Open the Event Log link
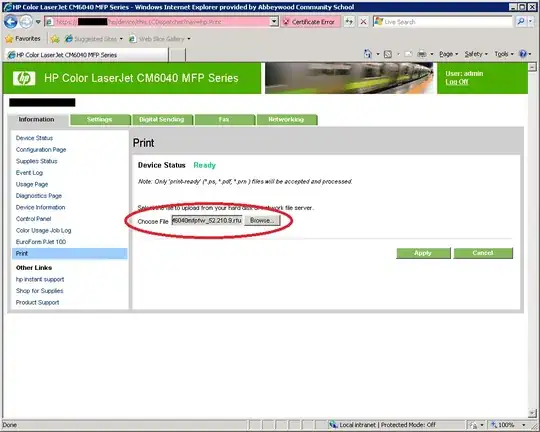This screenshot has height=432, width=540. (x=29, y=173)
